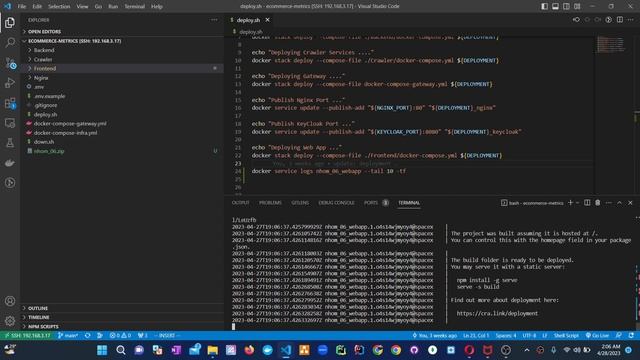Open the File menu
This screenshot has height=360, width=640.
pyautogui.click(x=22, y=7)
